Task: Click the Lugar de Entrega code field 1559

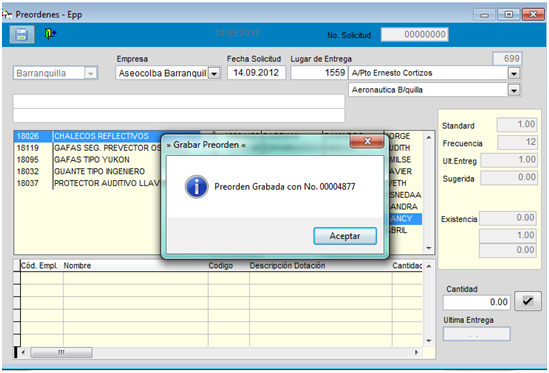Action: tap(319, 73)
